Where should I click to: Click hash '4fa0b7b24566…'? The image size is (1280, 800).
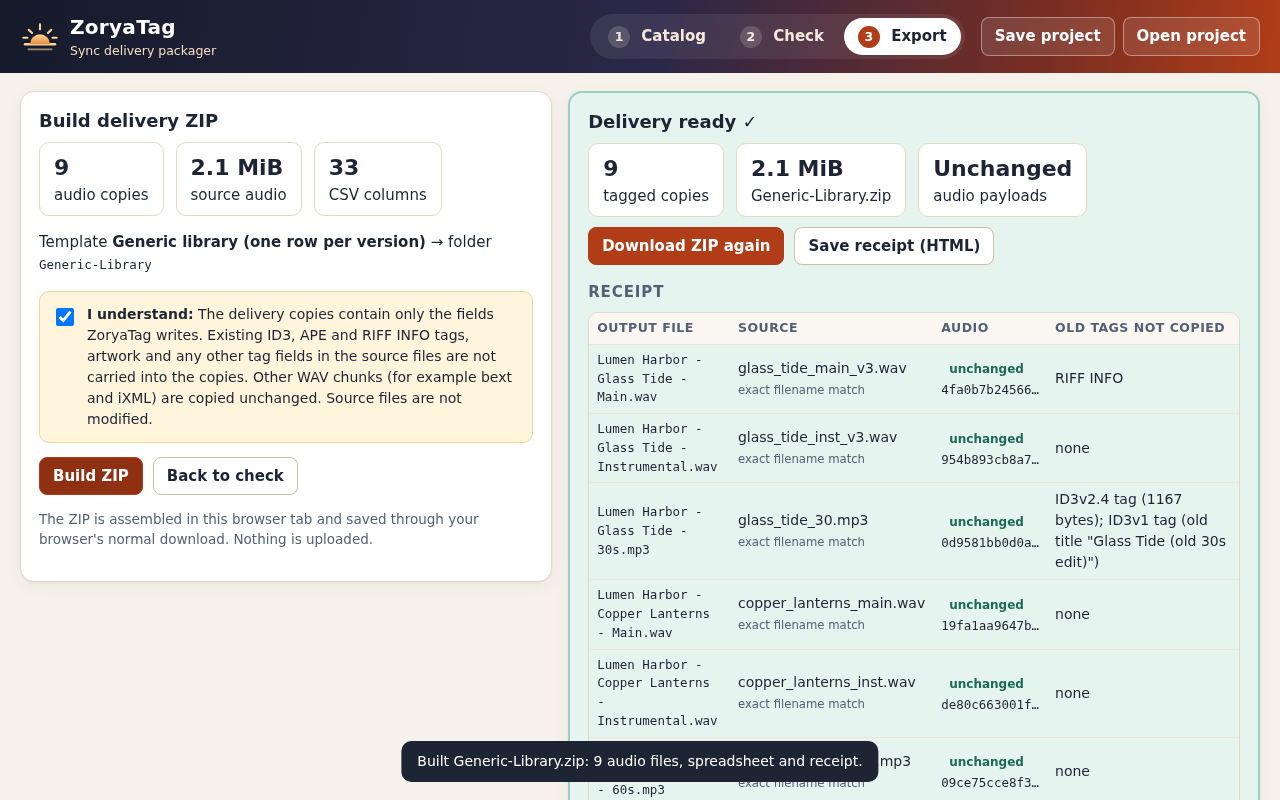click(990, 390)
